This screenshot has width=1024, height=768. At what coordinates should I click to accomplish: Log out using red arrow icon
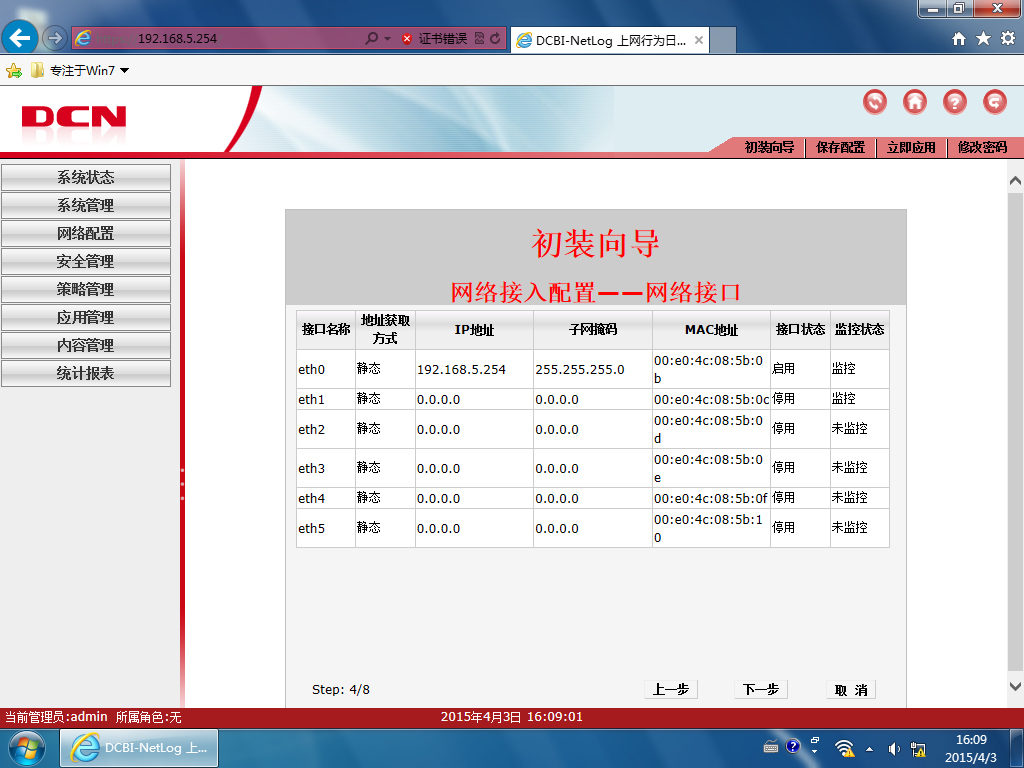coord(995,102)
